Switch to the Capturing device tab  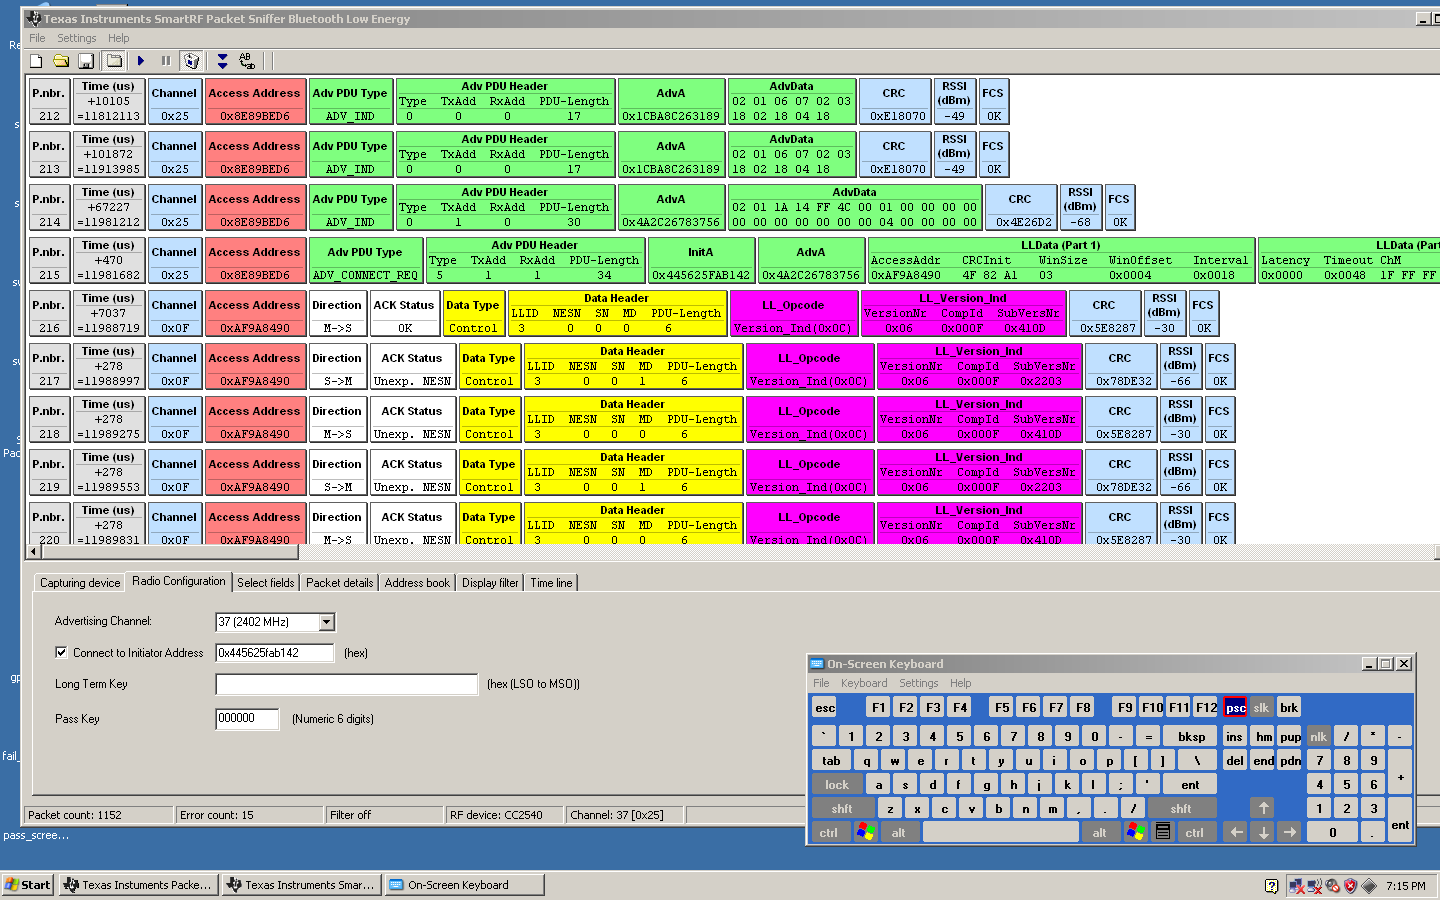click(x=80, y=583)
